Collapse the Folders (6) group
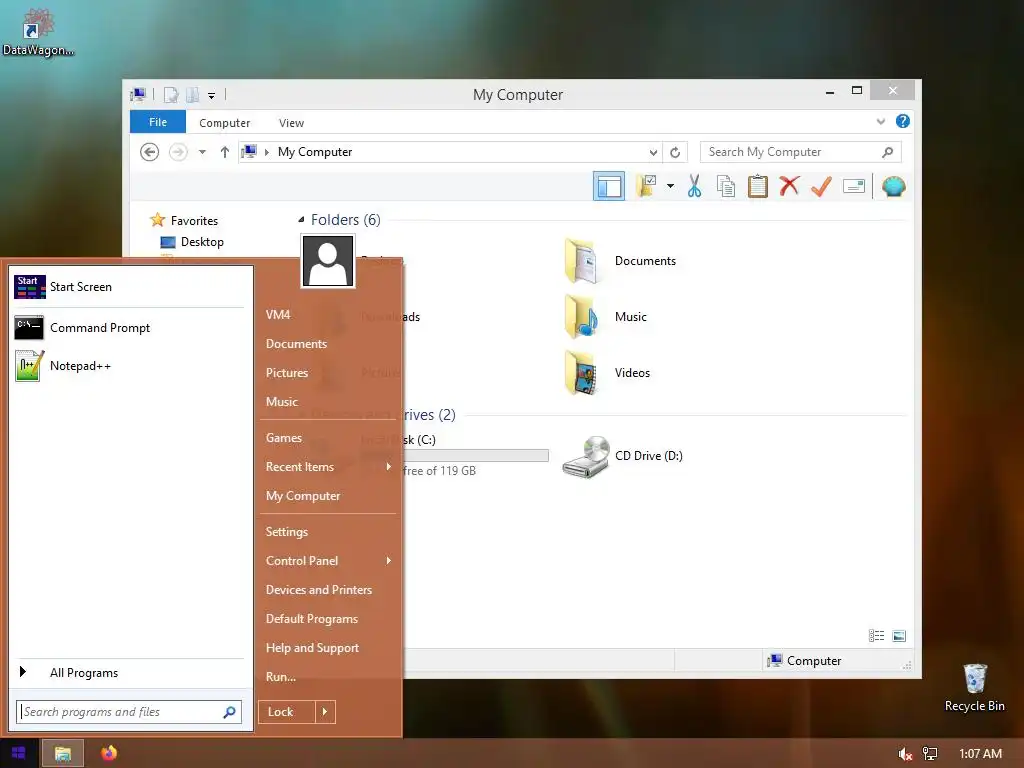Viewport: 1024px width, 768px height. click(301, 219)
